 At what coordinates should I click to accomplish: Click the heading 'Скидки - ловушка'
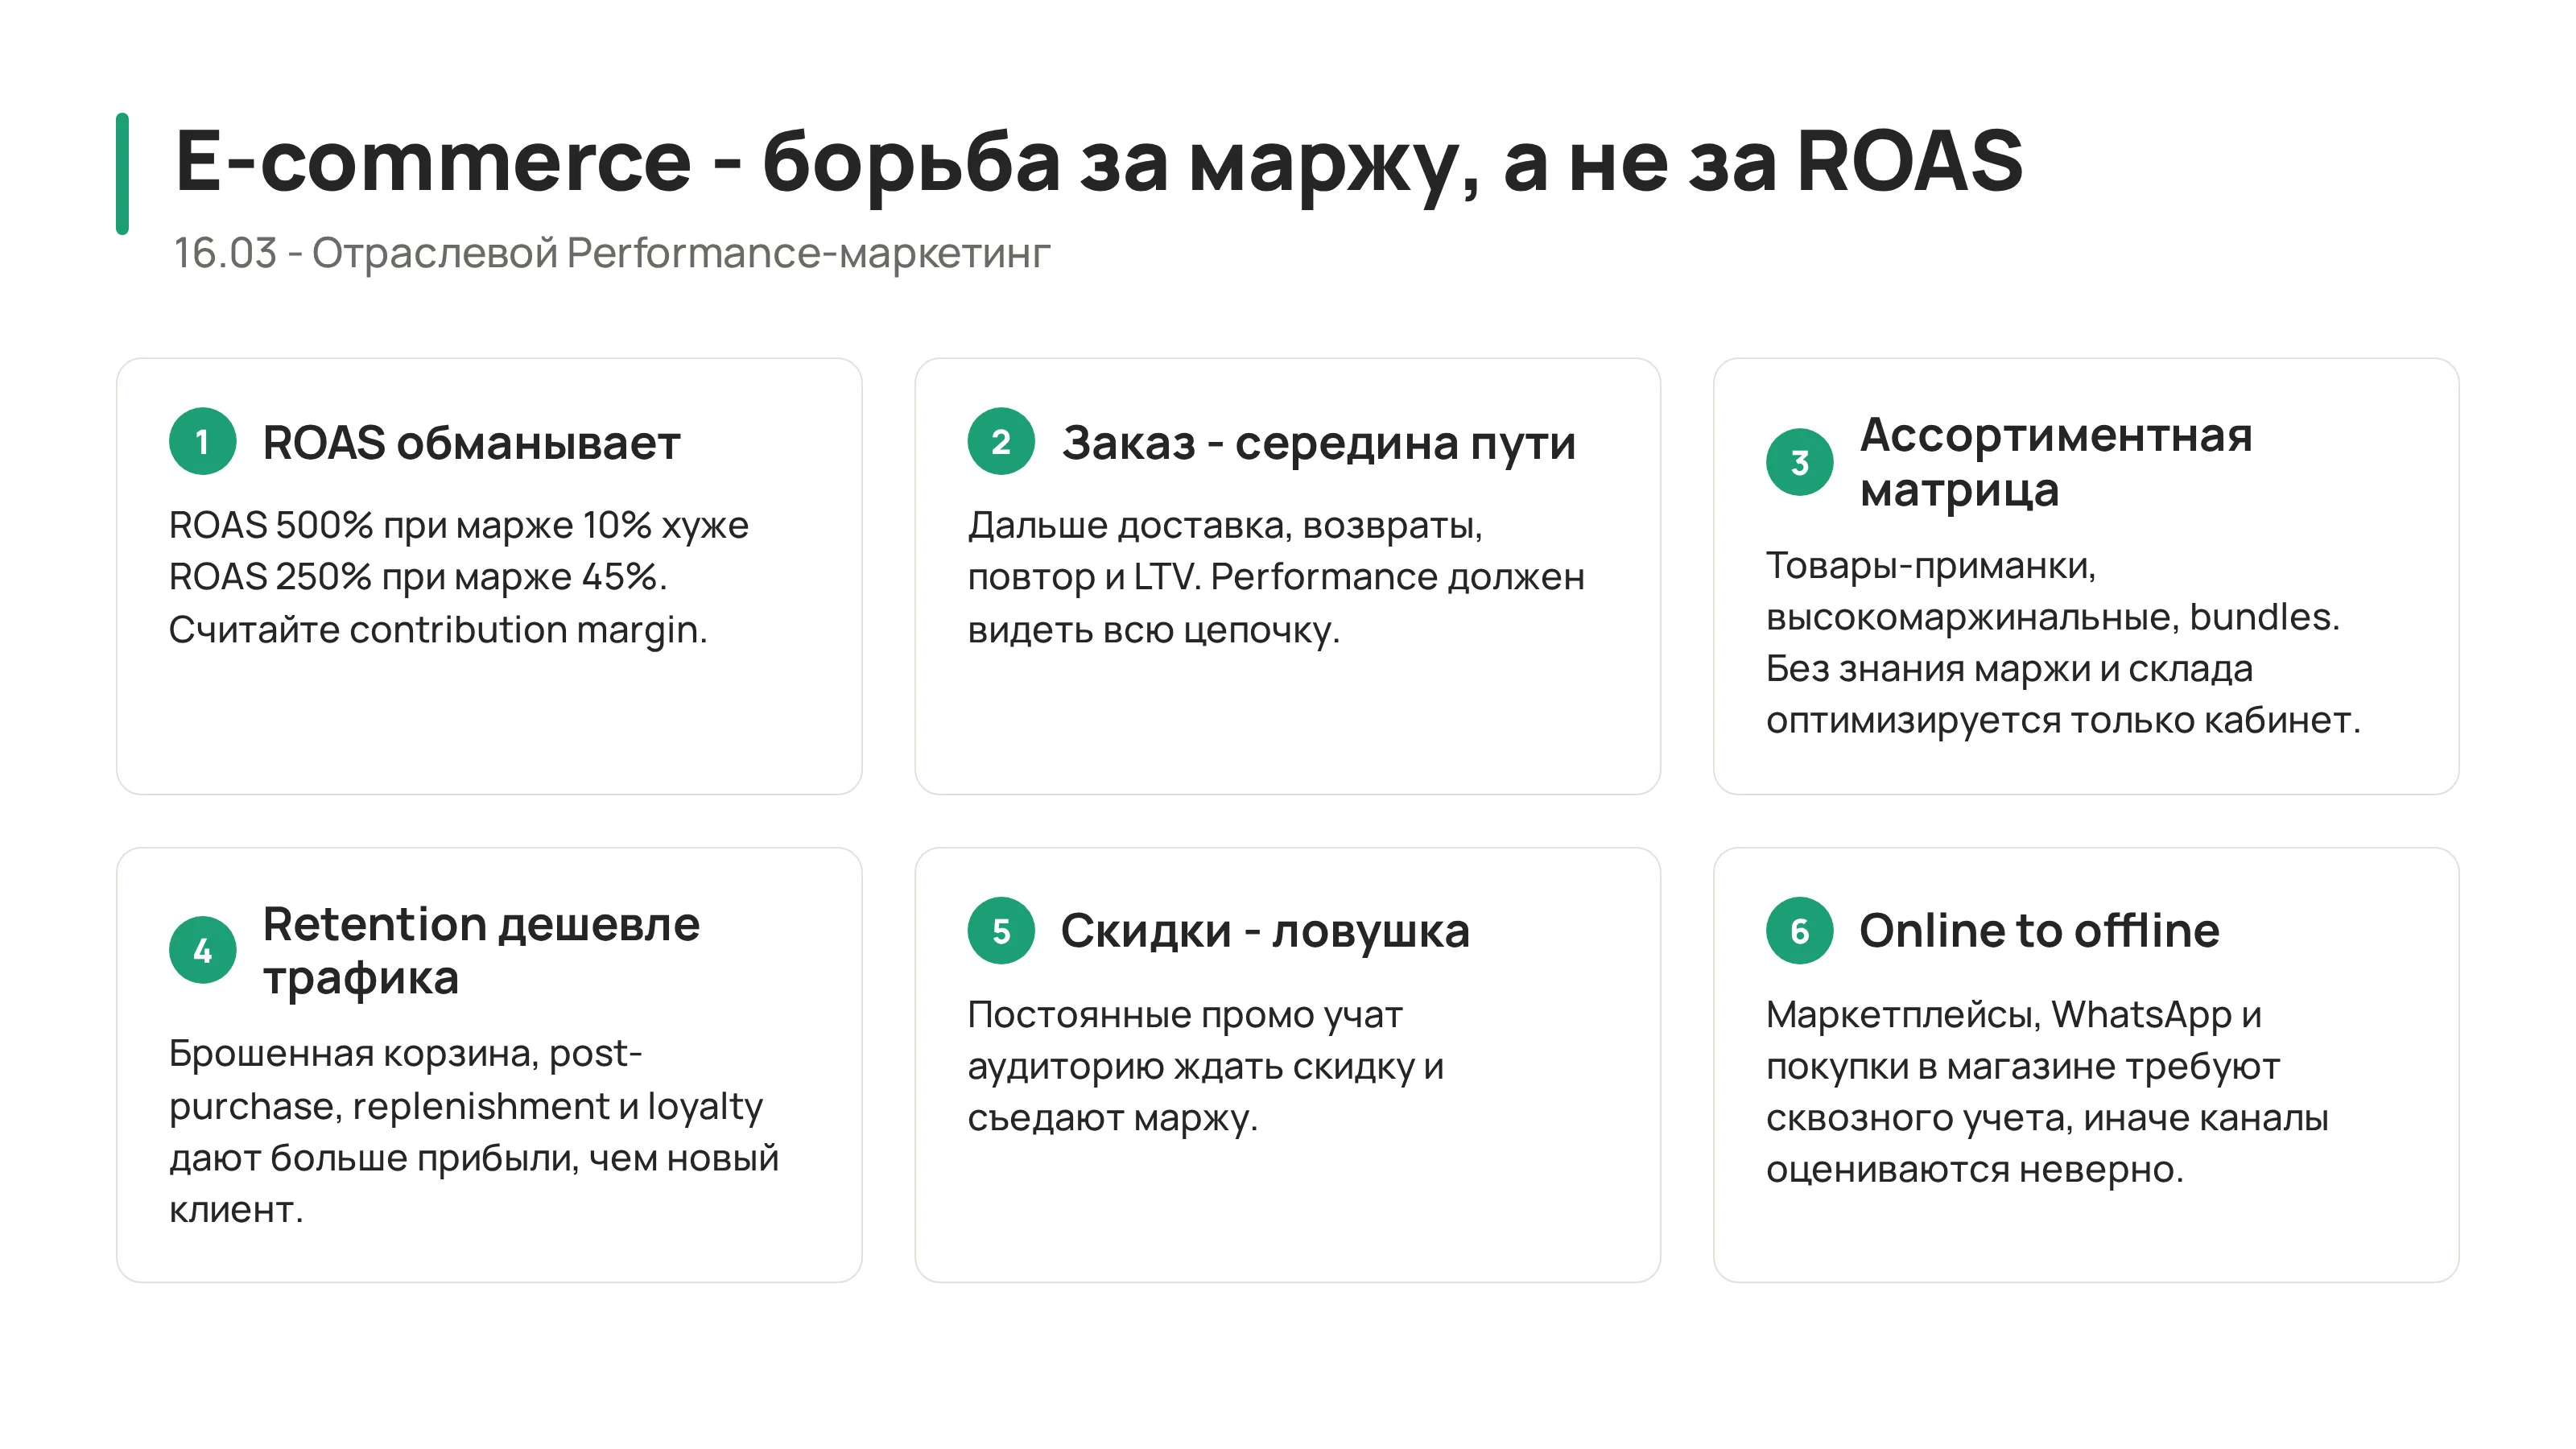pos(1265,931)
